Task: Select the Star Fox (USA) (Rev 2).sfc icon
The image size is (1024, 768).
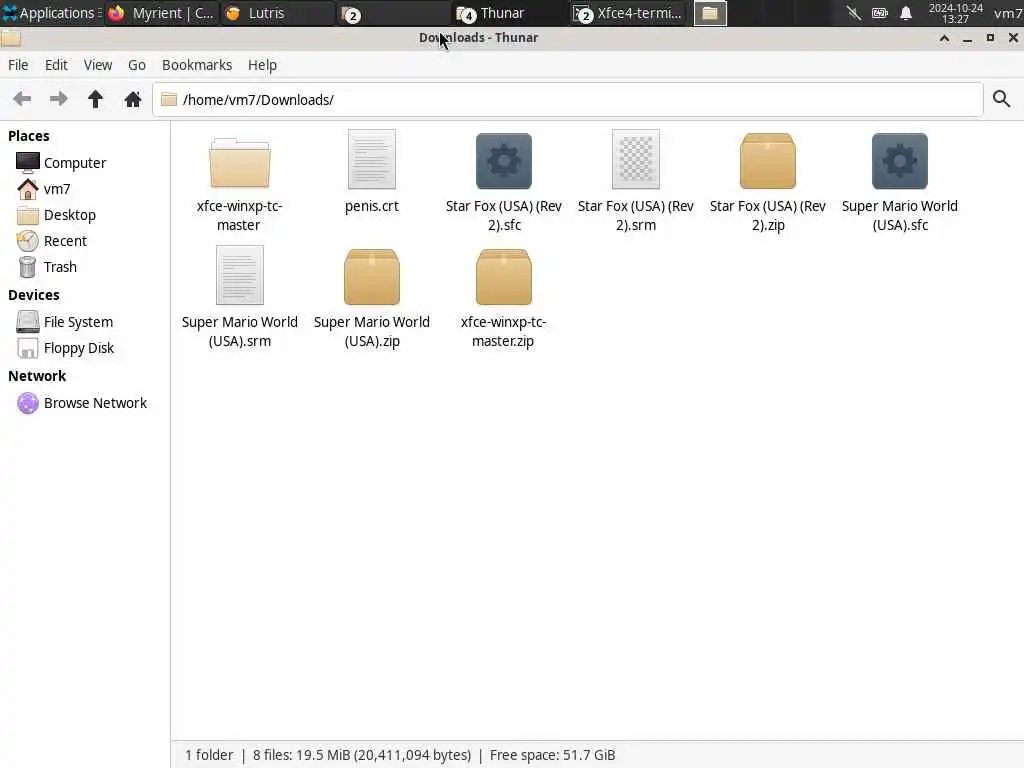Action: point(504,161)
